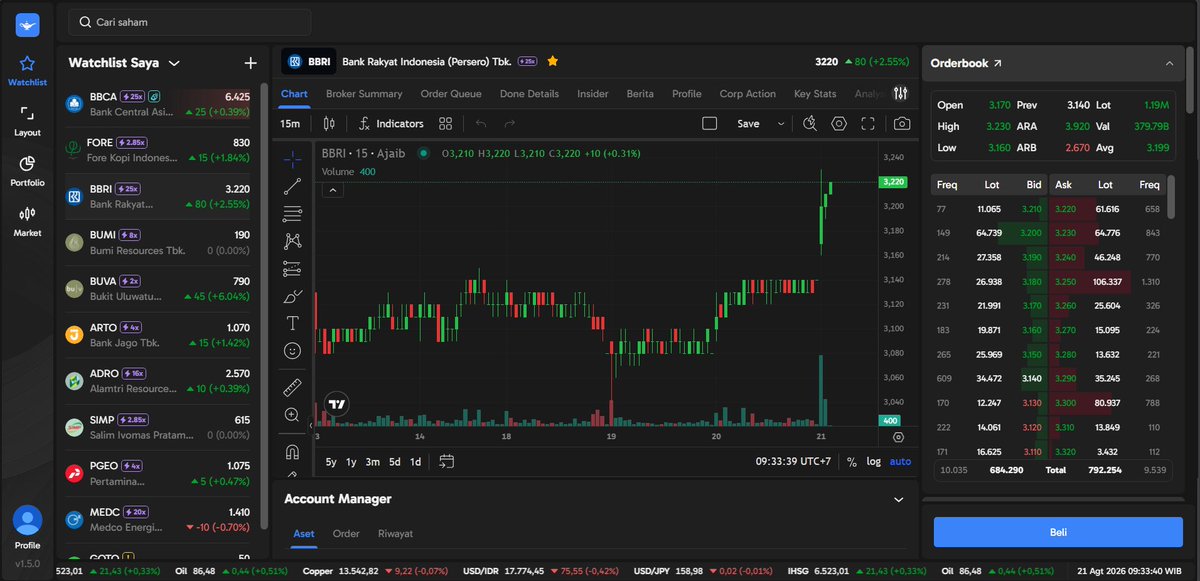Open the Layout sidebar icon
The width and height of the screenshot is (1200, 581).
click(x=27, y=120)
